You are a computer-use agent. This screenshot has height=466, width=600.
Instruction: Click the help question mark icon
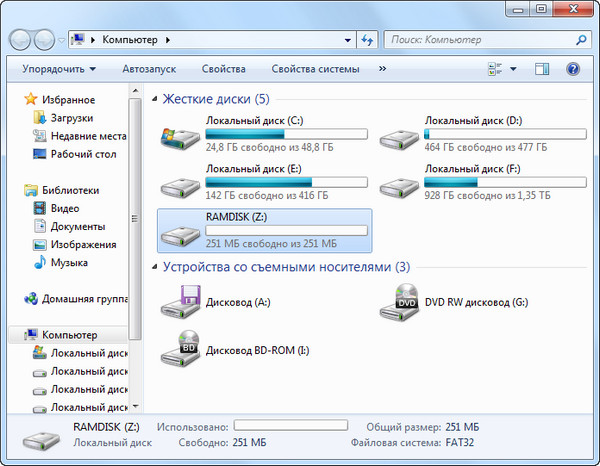(x=573, y=69)
